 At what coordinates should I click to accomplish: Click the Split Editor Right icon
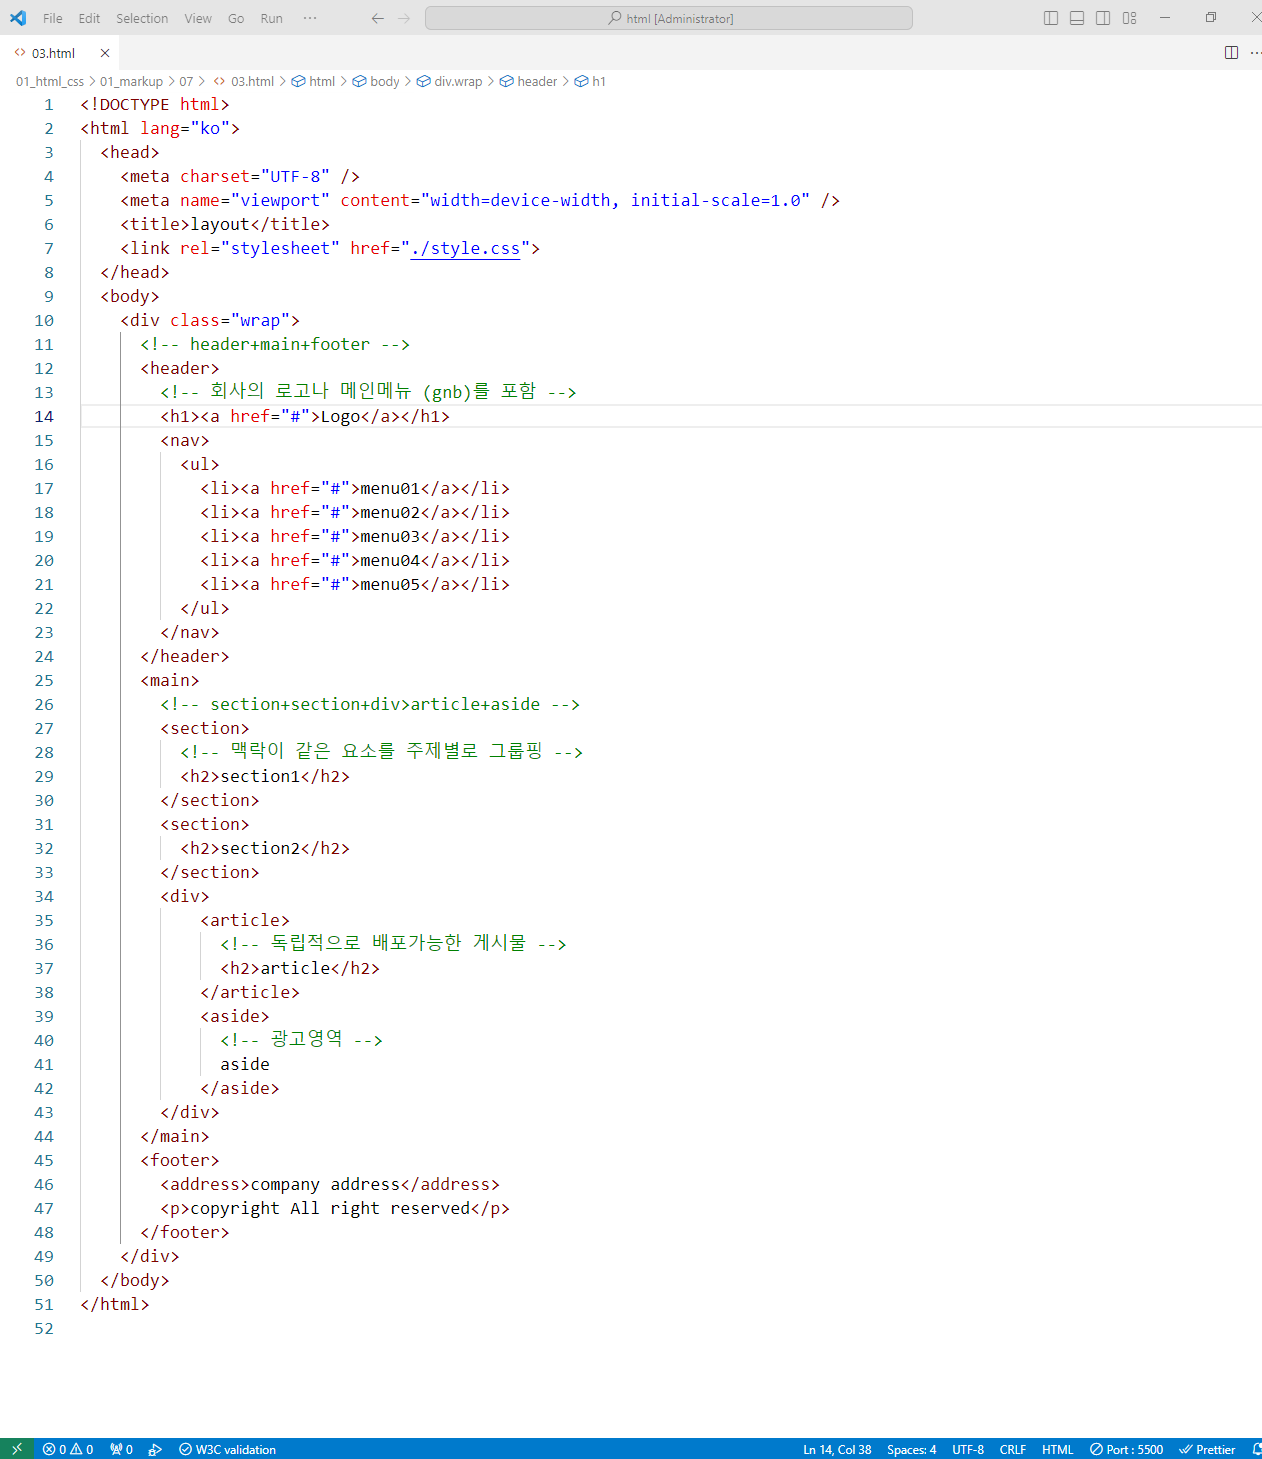[x=1231, y=53]
